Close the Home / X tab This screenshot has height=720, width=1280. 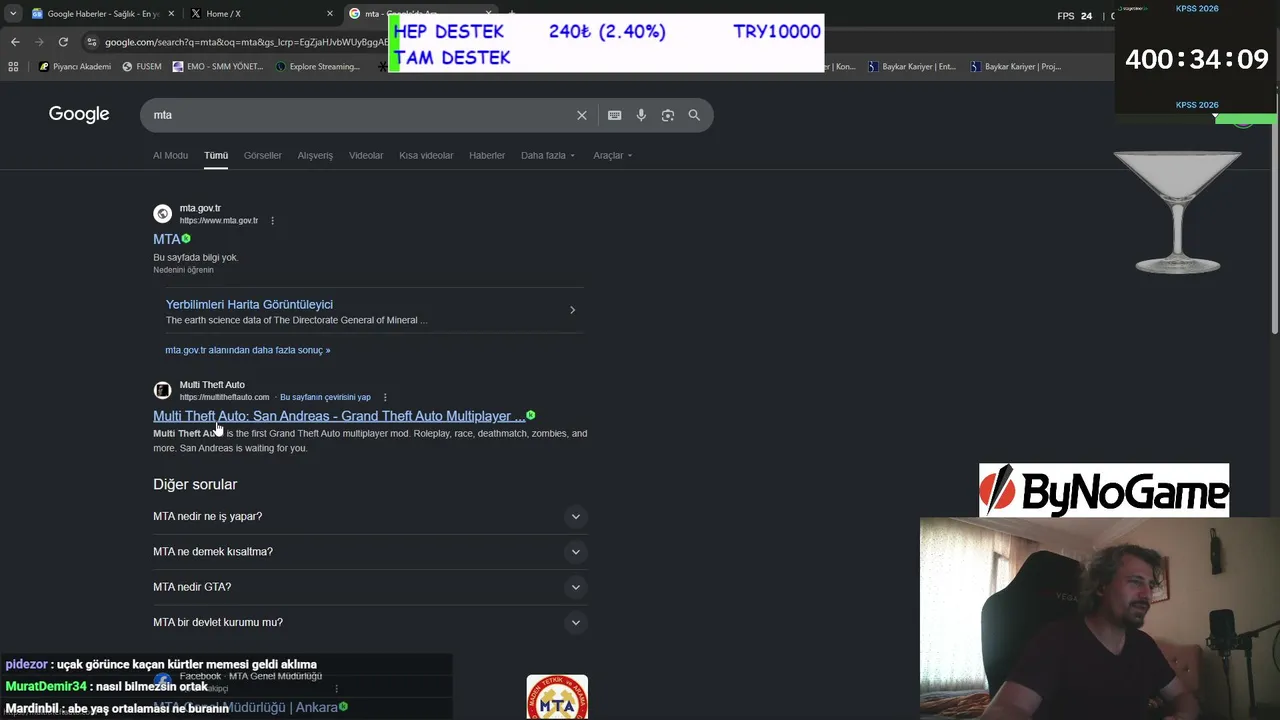coord(330,14)
